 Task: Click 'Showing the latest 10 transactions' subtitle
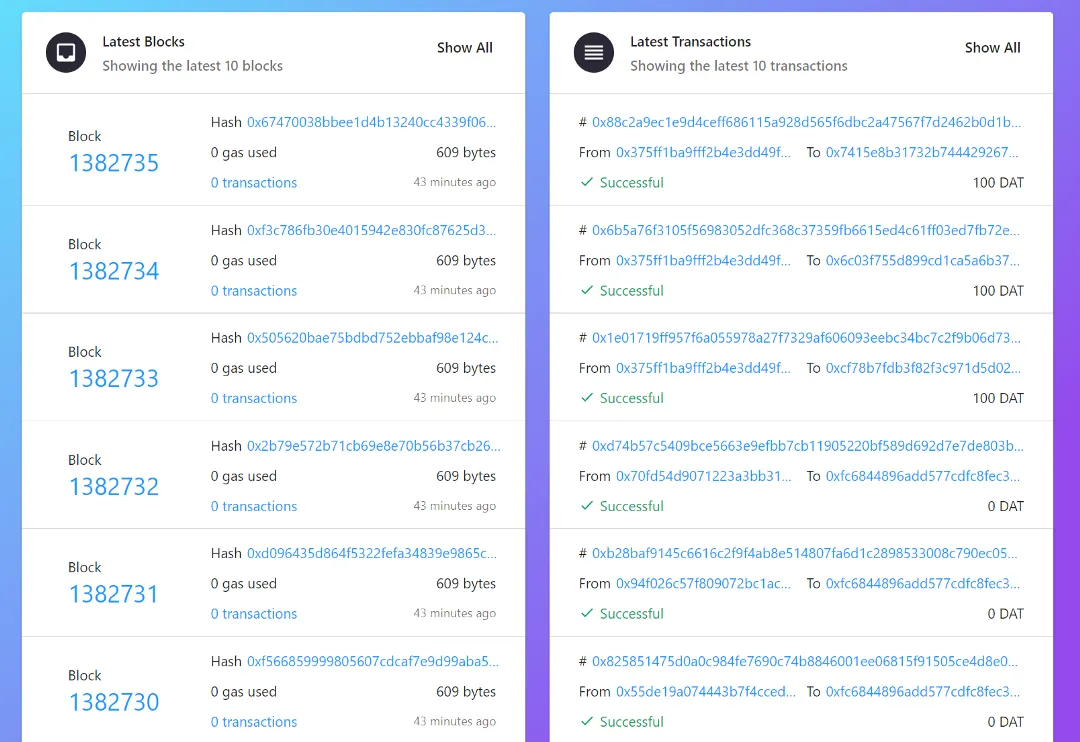coord(738,66)
